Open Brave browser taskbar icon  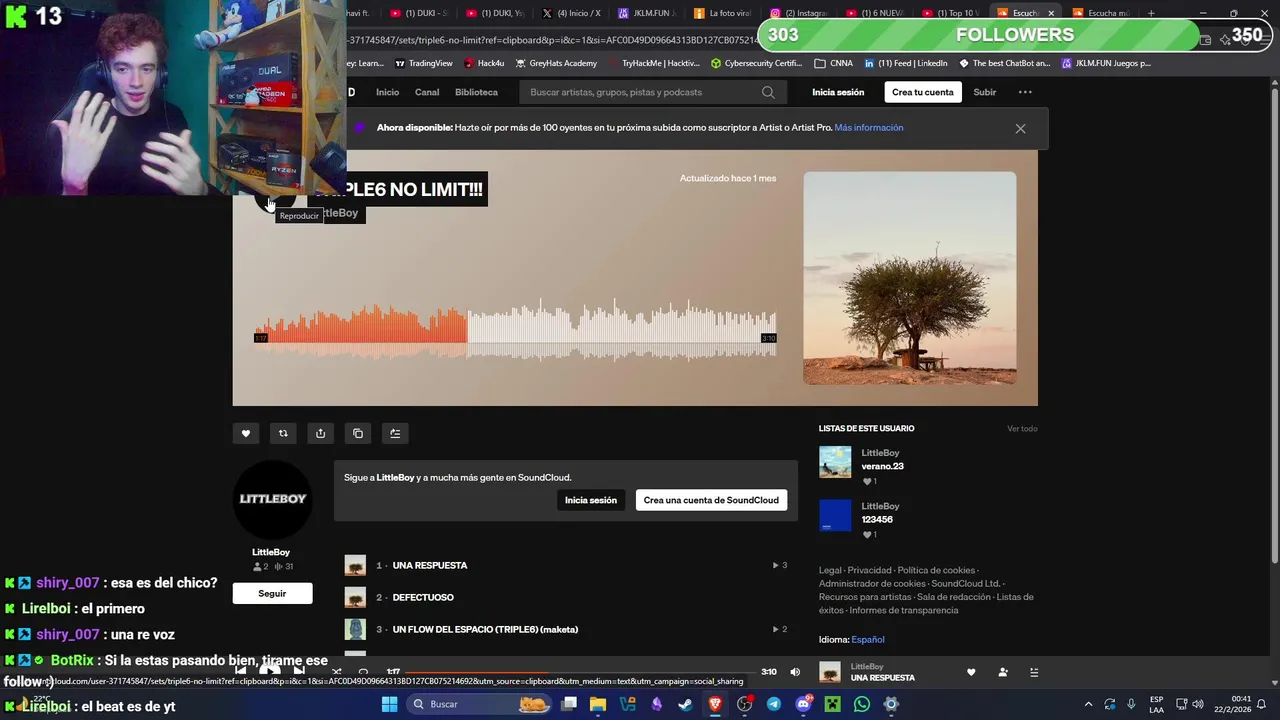(715, 704)
